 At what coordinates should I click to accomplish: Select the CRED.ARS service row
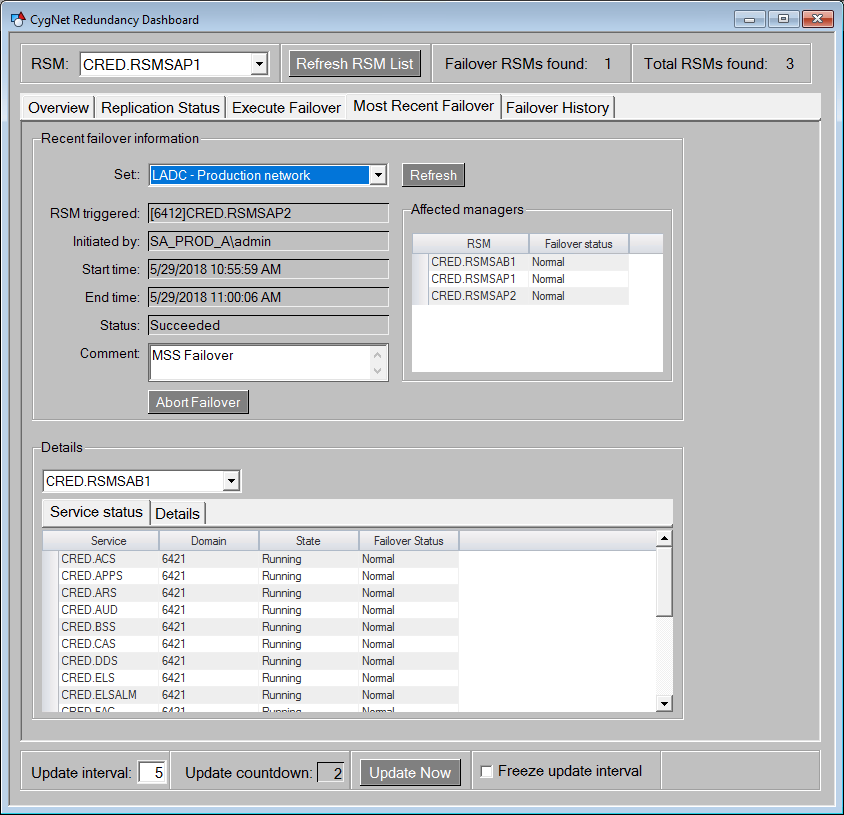[251, 593]
